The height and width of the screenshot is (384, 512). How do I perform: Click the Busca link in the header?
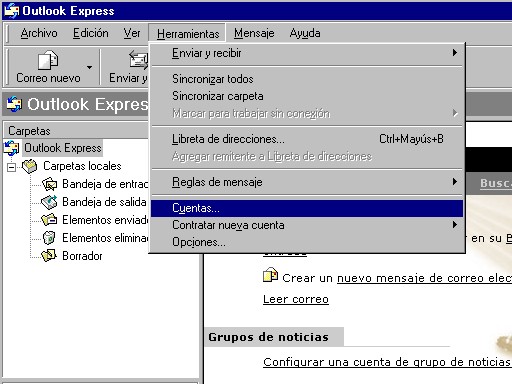coord(496,183)
